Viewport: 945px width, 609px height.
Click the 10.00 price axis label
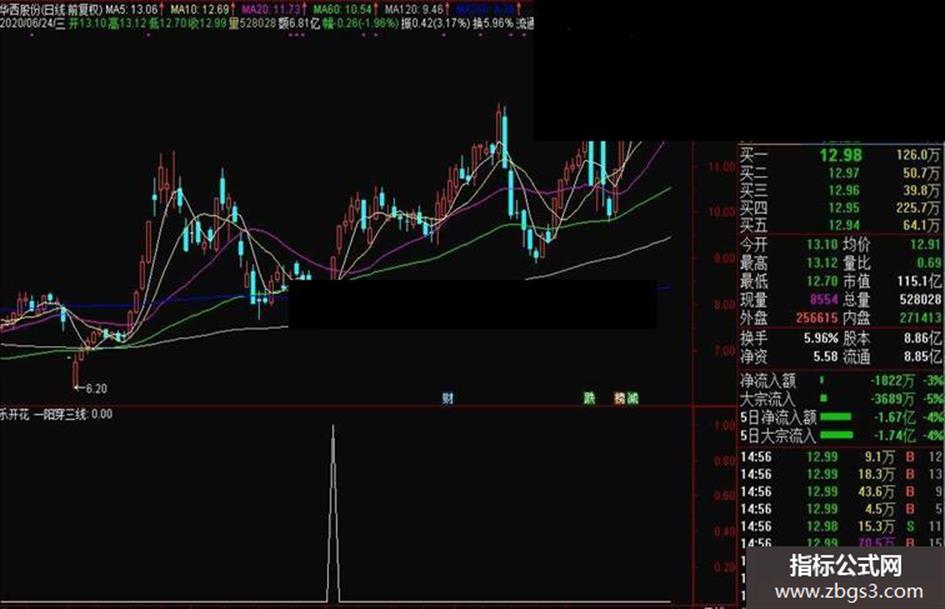coord(723,212)
